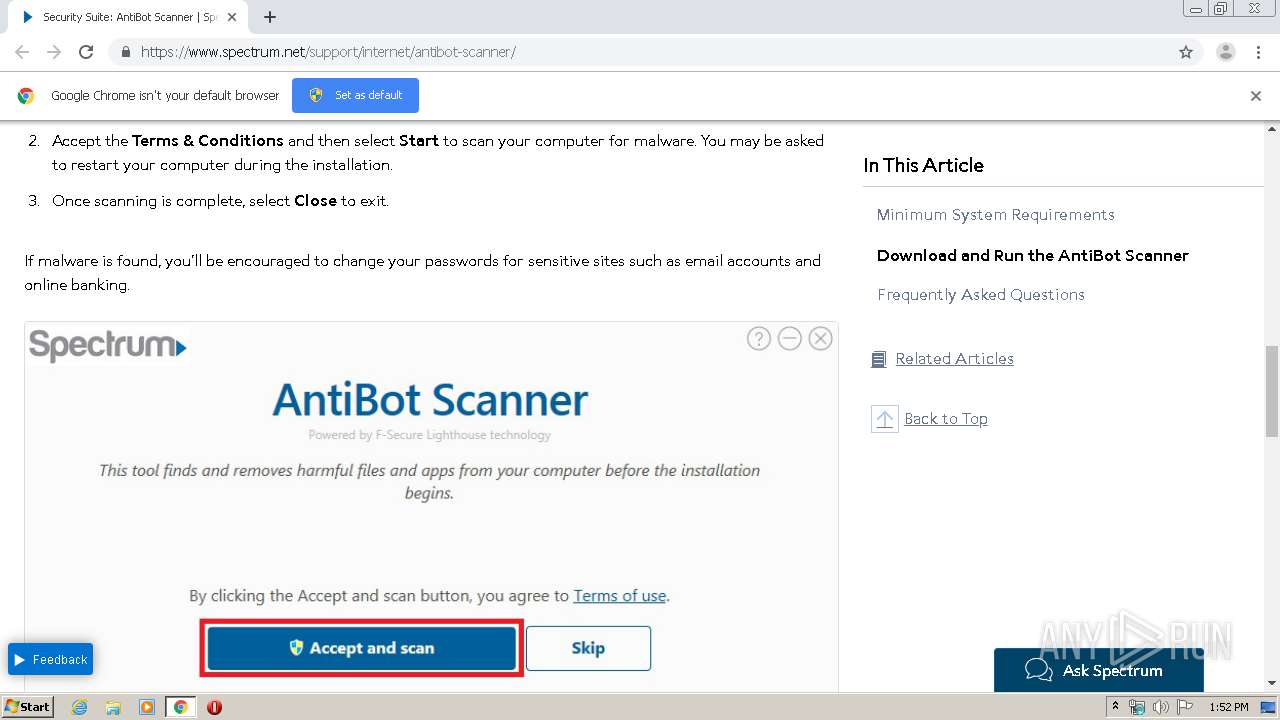
Task: Click the Related Articles list icon
Action: point(879,359)
